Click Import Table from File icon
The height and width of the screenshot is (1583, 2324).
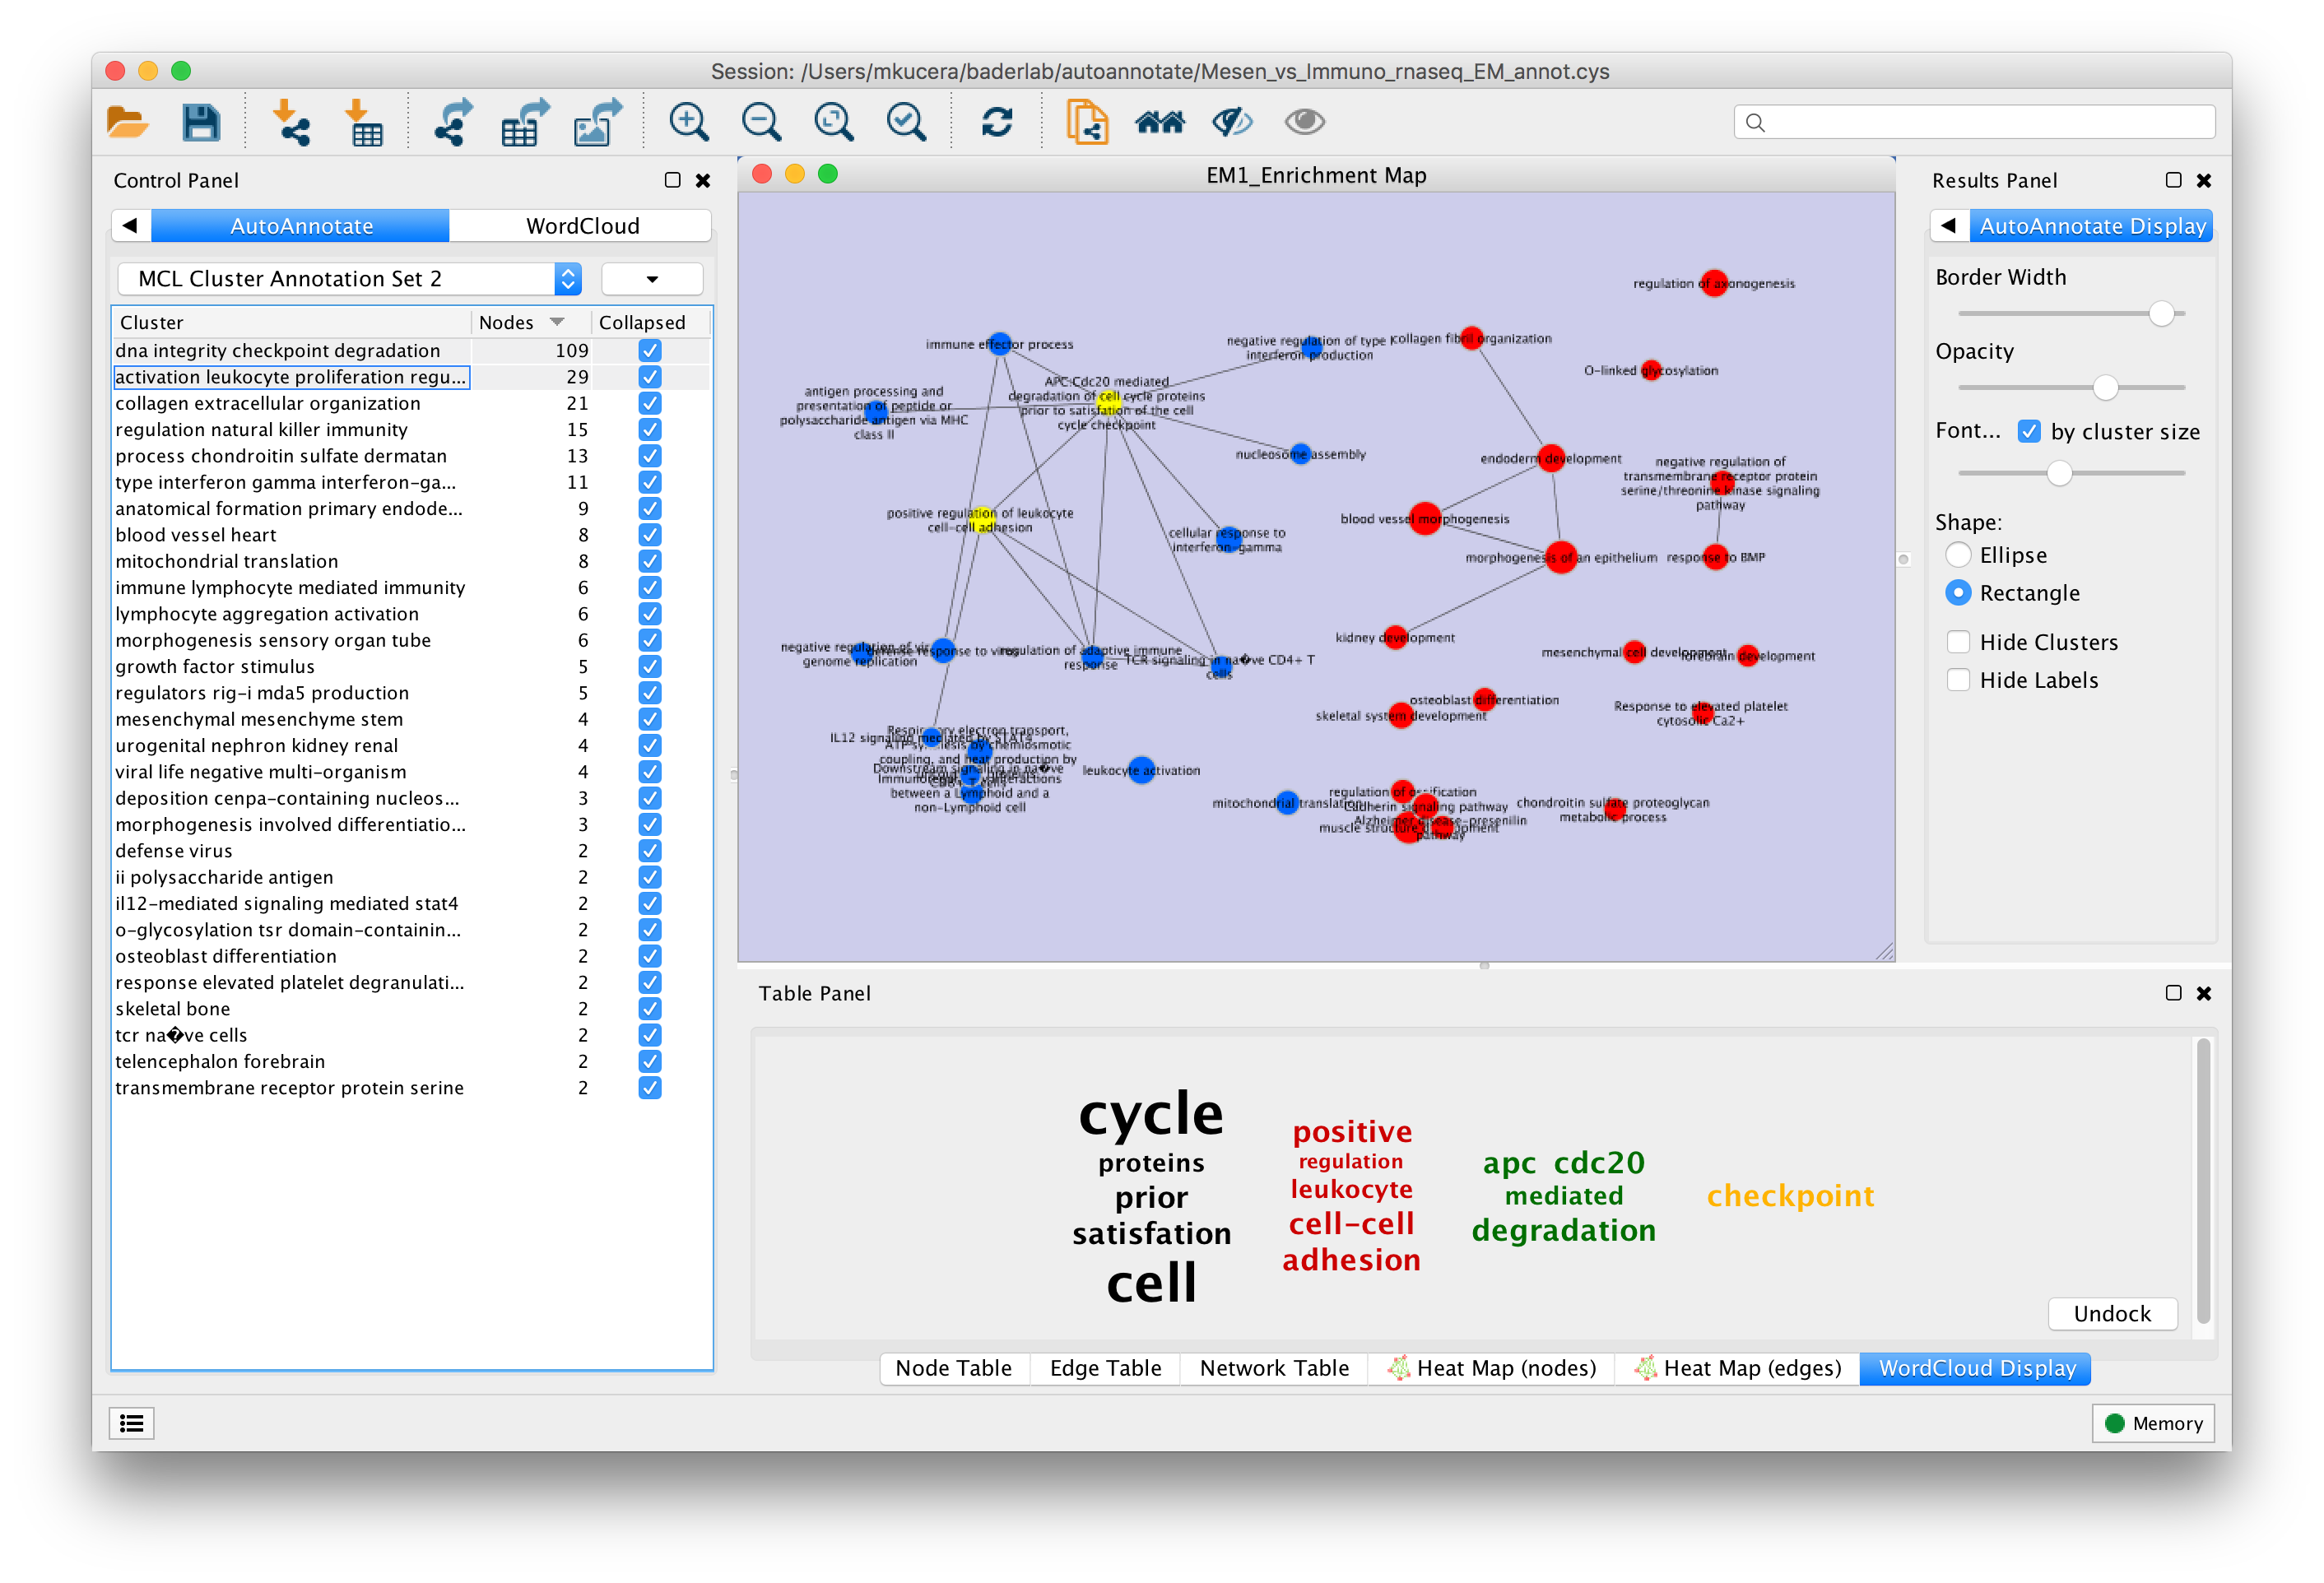click(x=364, y=122)
